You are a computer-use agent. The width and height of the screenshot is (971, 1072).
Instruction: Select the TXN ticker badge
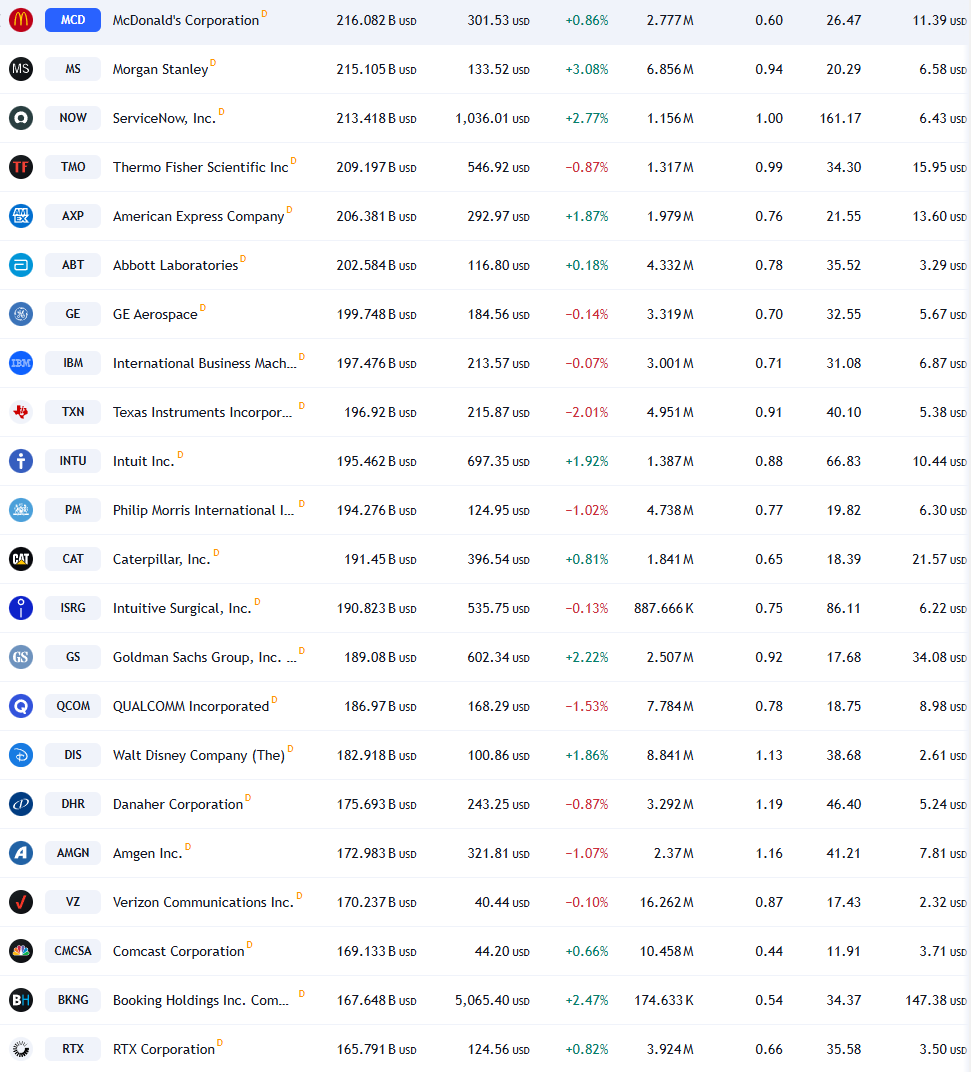pyautogui.click(x=73, y=412)
